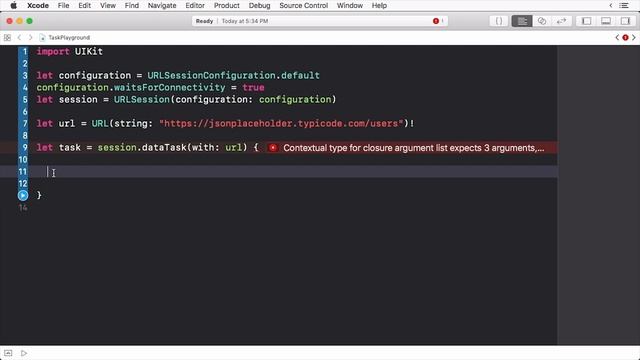Click the jsonplaceholder URL string
Screen dimensions: 640x360
coord(281,123)
